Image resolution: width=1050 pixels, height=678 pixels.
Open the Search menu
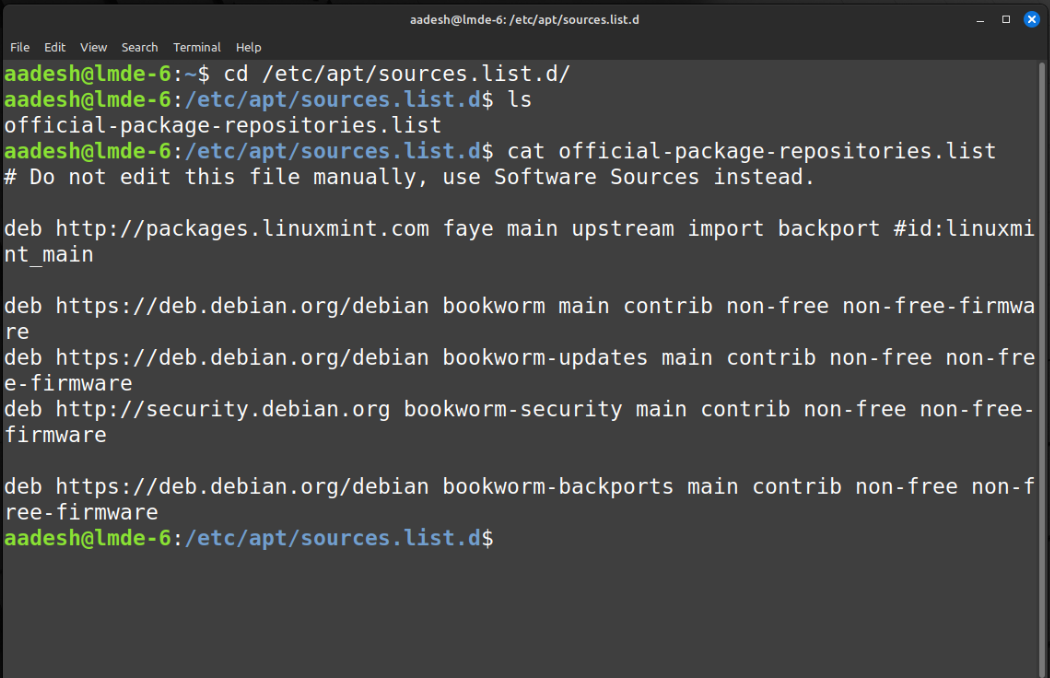(139, 47)
